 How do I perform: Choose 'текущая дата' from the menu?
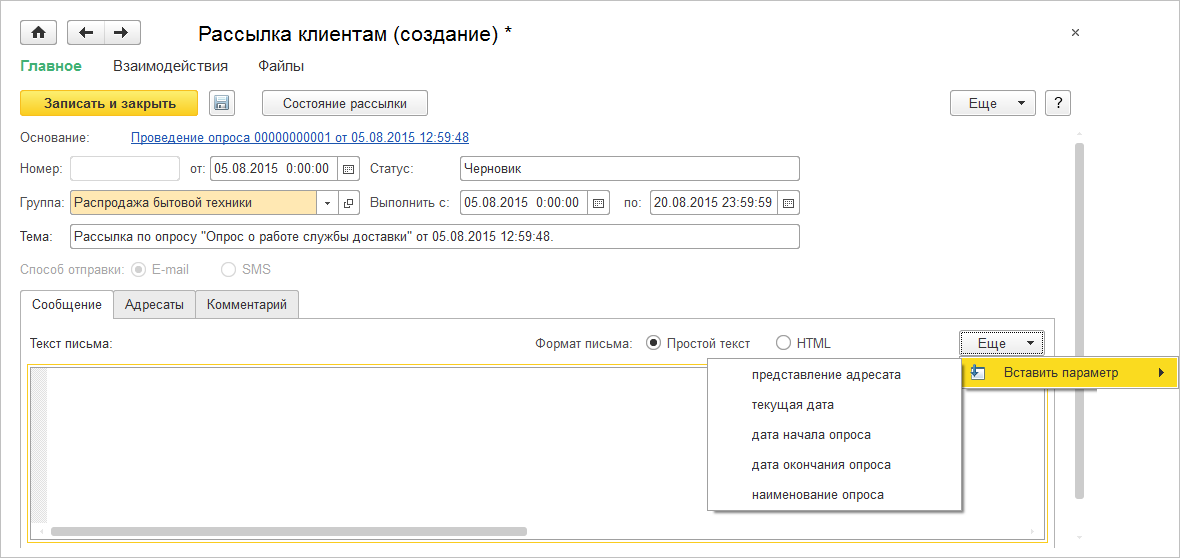793,405
